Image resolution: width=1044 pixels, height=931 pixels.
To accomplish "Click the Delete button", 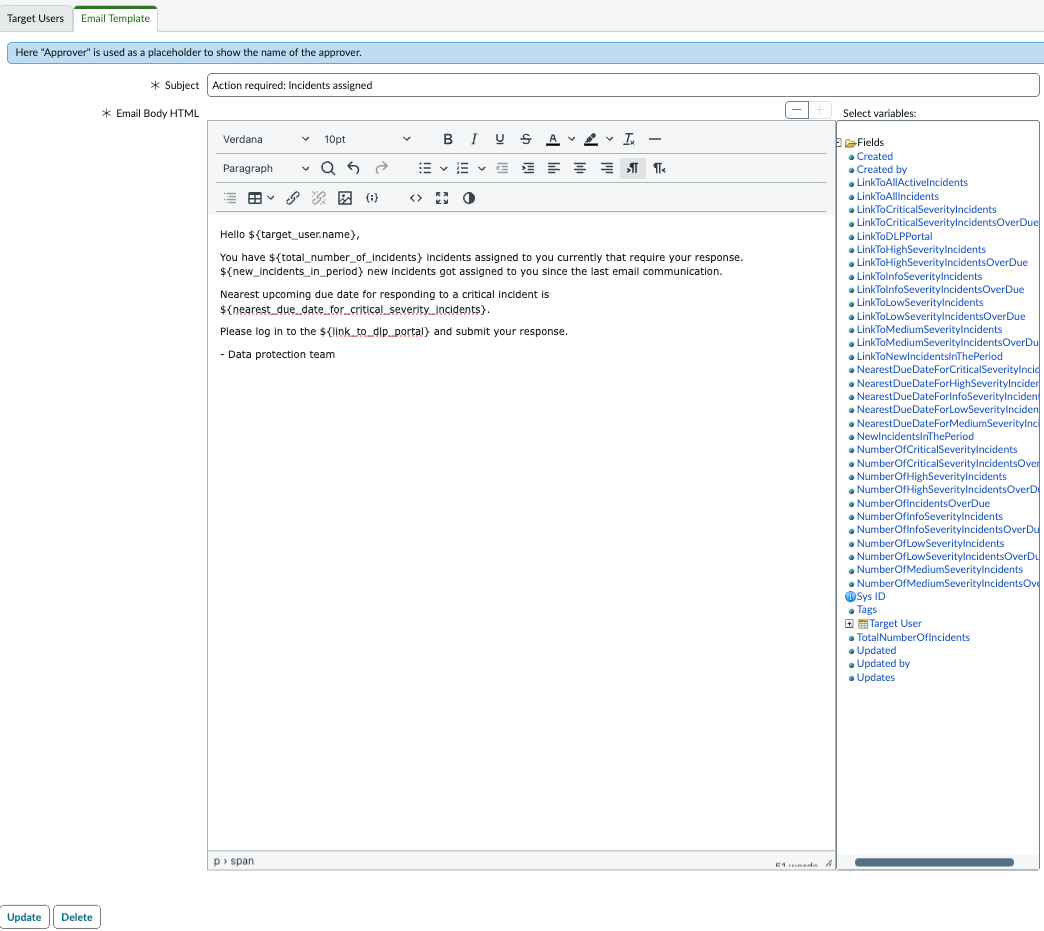I will pyautogui.click(x=77, y=917).
